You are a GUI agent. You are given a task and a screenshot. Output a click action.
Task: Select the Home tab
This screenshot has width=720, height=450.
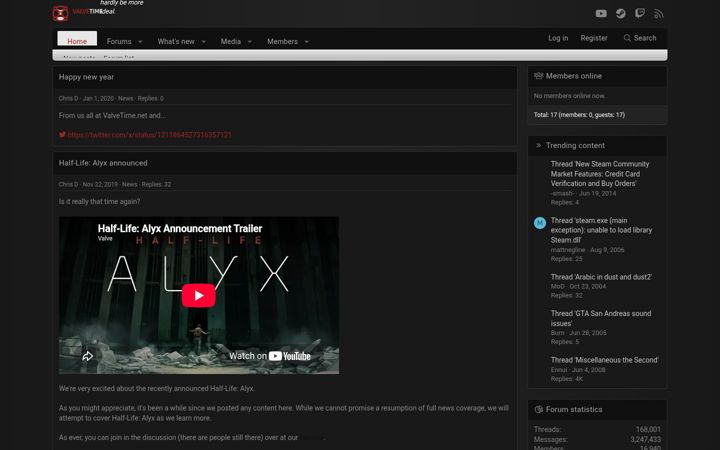(77, 41)
